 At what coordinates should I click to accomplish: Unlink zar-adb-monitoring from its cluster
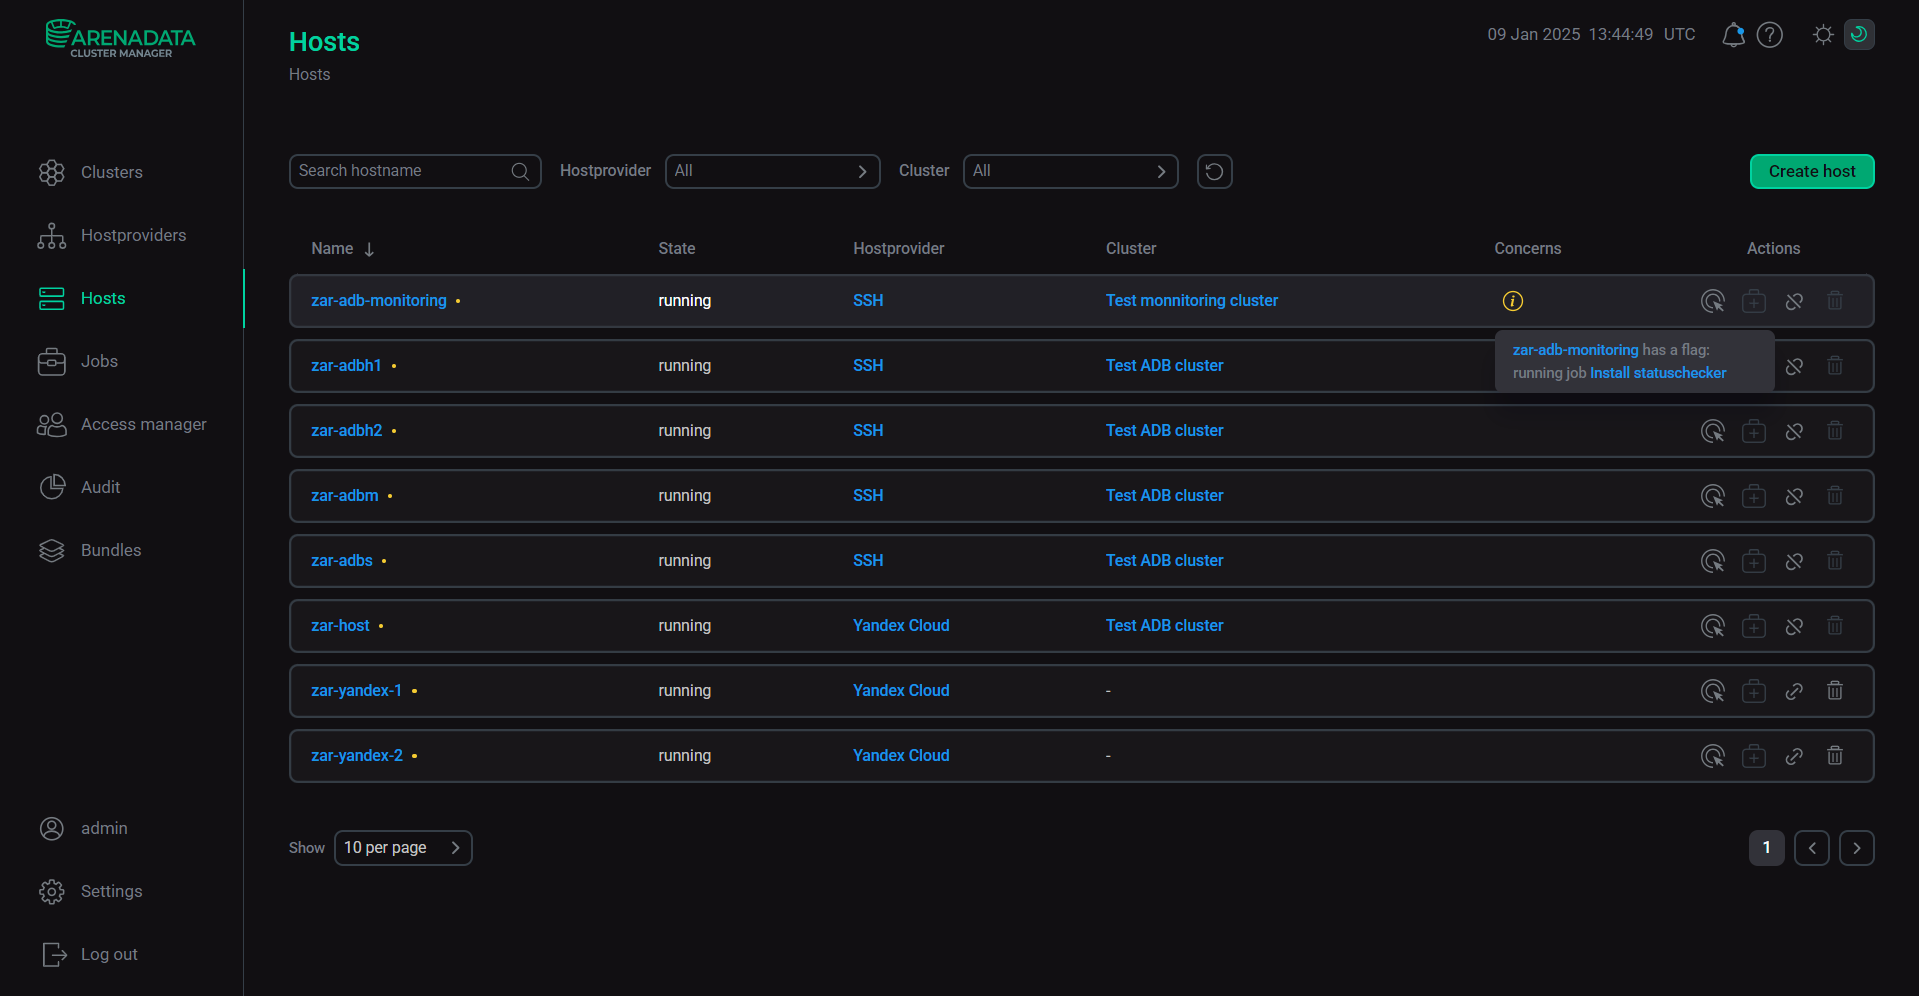tap(1794, 301)
